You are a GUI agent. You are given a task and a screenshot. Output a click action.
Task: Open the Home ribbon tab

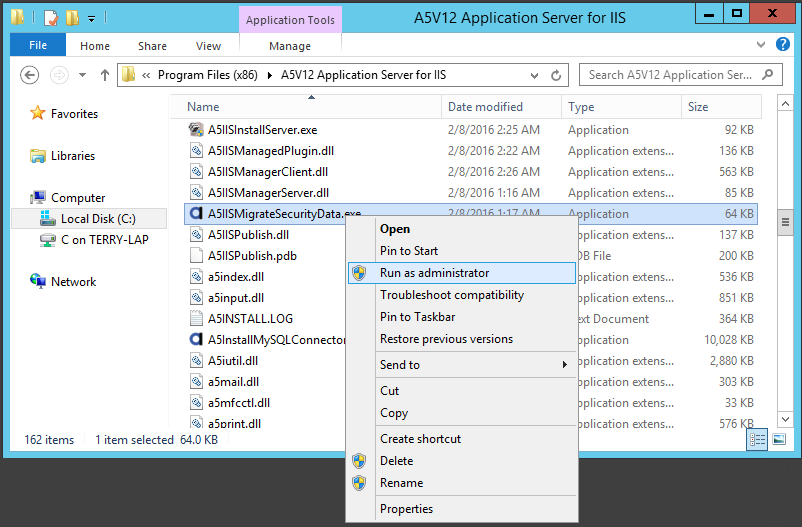coord(95,46)
